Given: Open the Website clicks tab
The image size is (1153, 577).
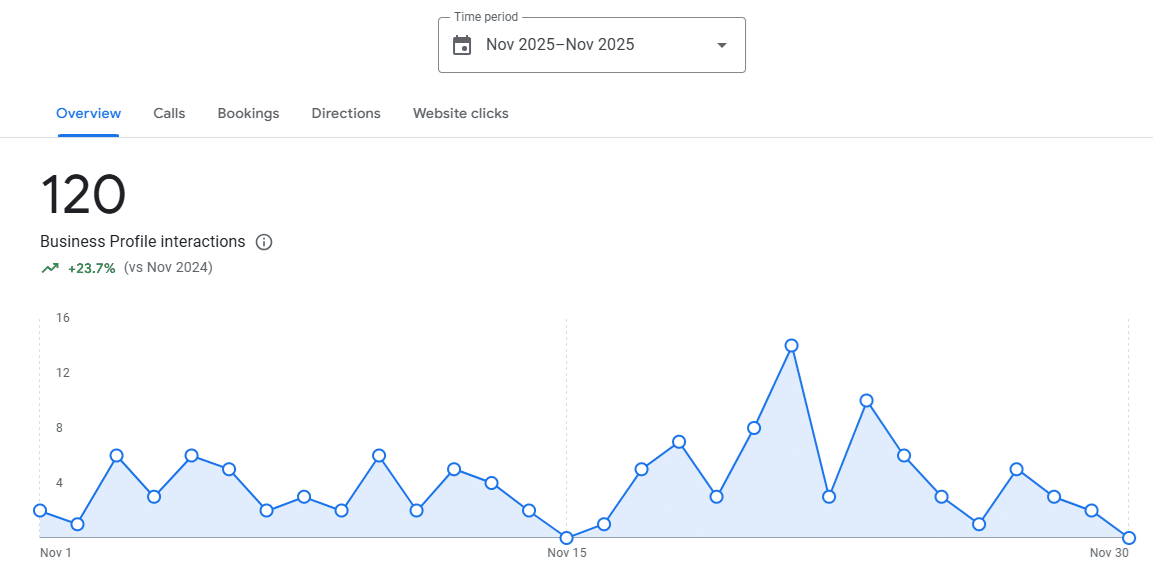Looking at the screenshot, I should pyautogui.click(x=460, y=113).
